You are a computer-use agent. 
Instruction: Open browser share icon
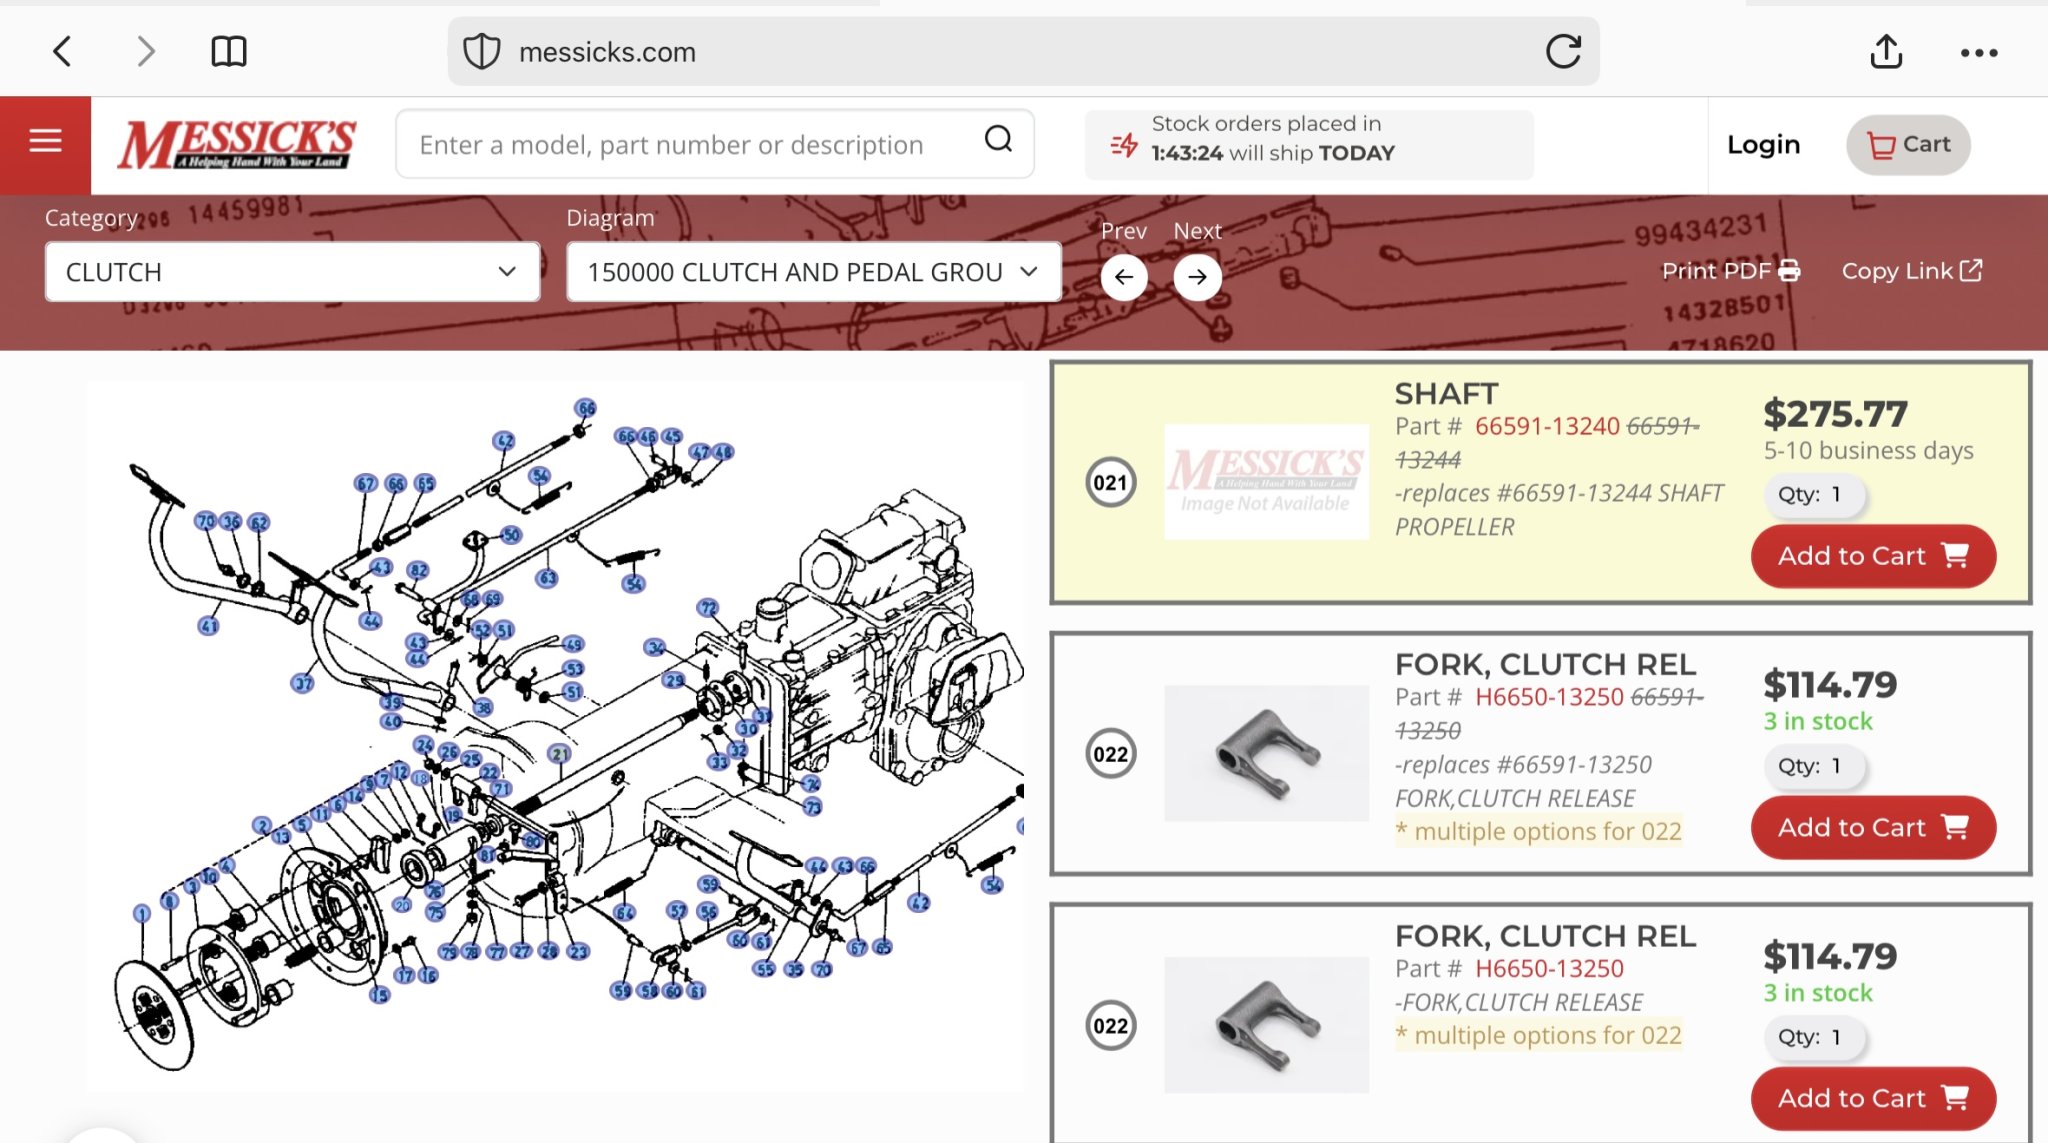pyautogui.click(x=1886, y=51)
